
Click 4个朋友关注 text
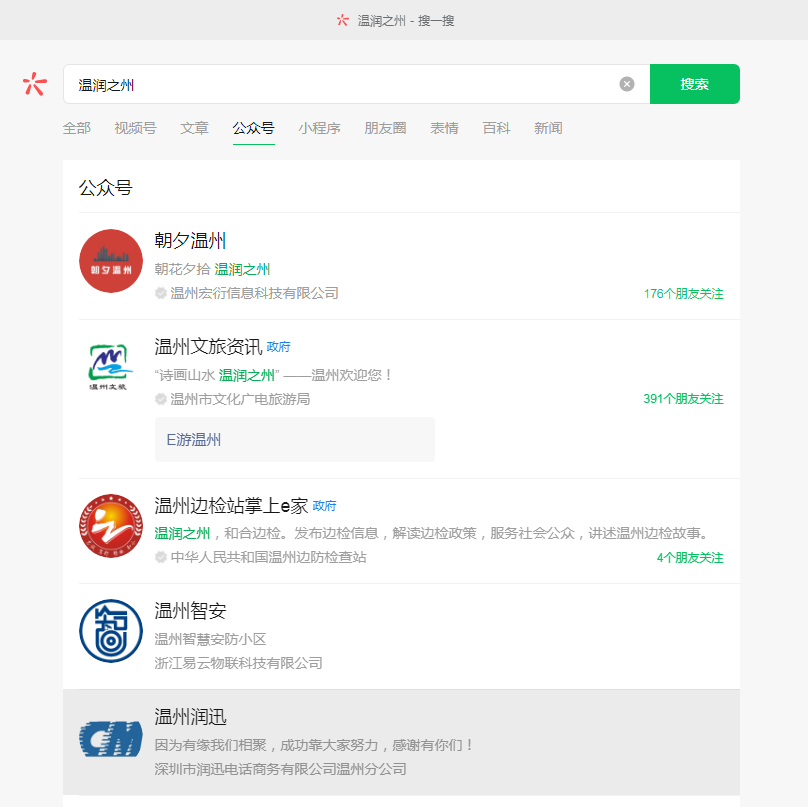[x=691, y=558]
